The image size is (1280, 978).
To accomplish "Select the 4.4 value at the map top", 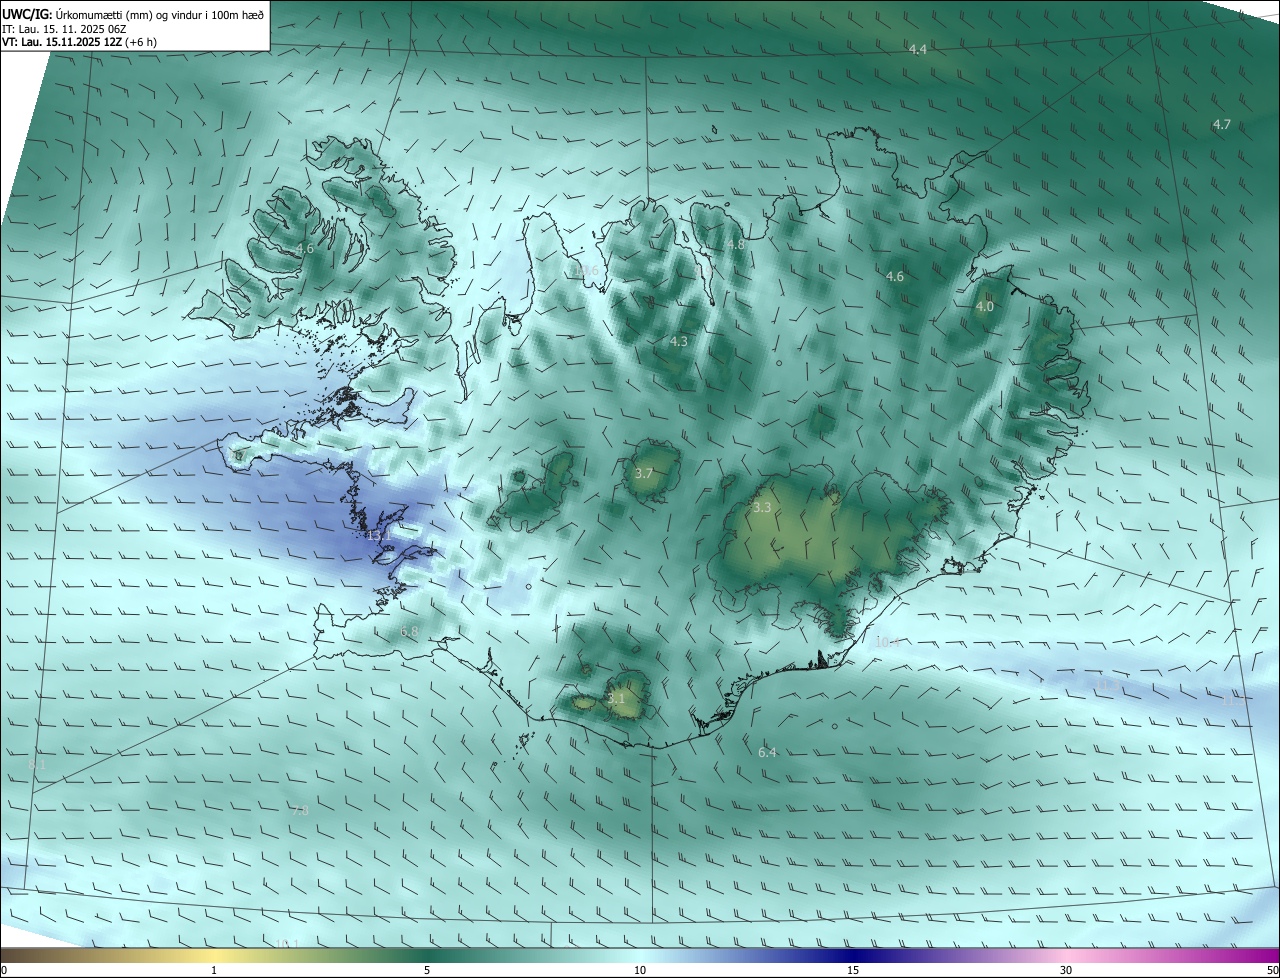I will (x=917, y=49).
